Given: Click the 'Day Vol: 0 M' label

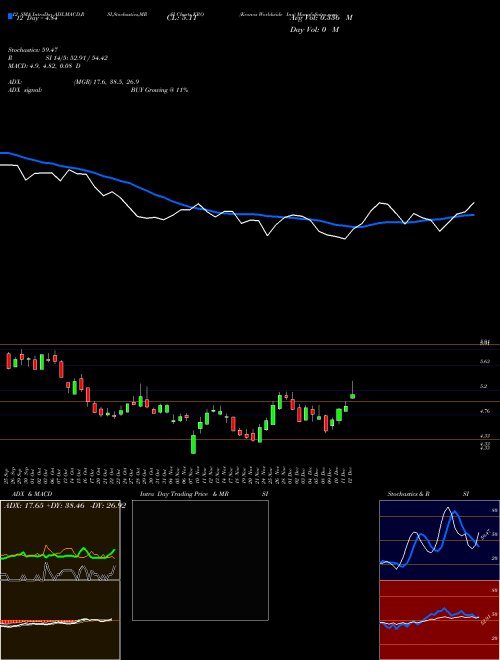Looking at the screenshot, I should pyautogui.click(x=314, y=30).
